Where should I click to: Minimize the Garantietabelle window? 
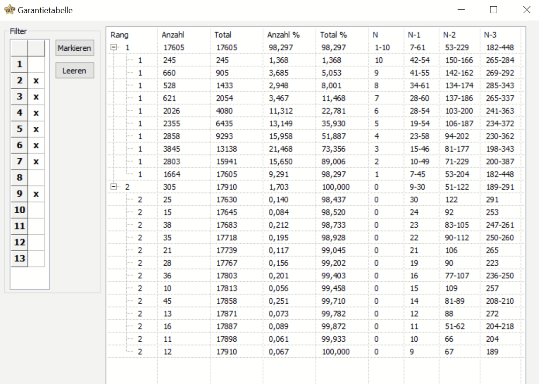[461, 10]
